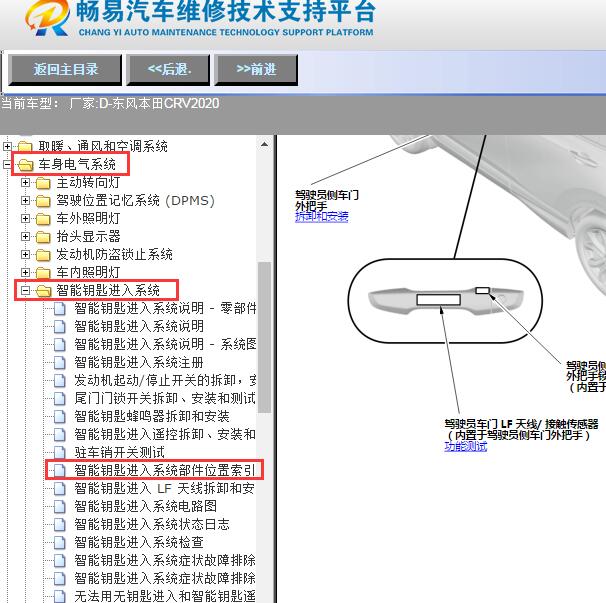Image resolution: width=606 pixels, height=603 pixels.
Task: Open the 拆卸和安装 link
Action: (x=322, y=216)
